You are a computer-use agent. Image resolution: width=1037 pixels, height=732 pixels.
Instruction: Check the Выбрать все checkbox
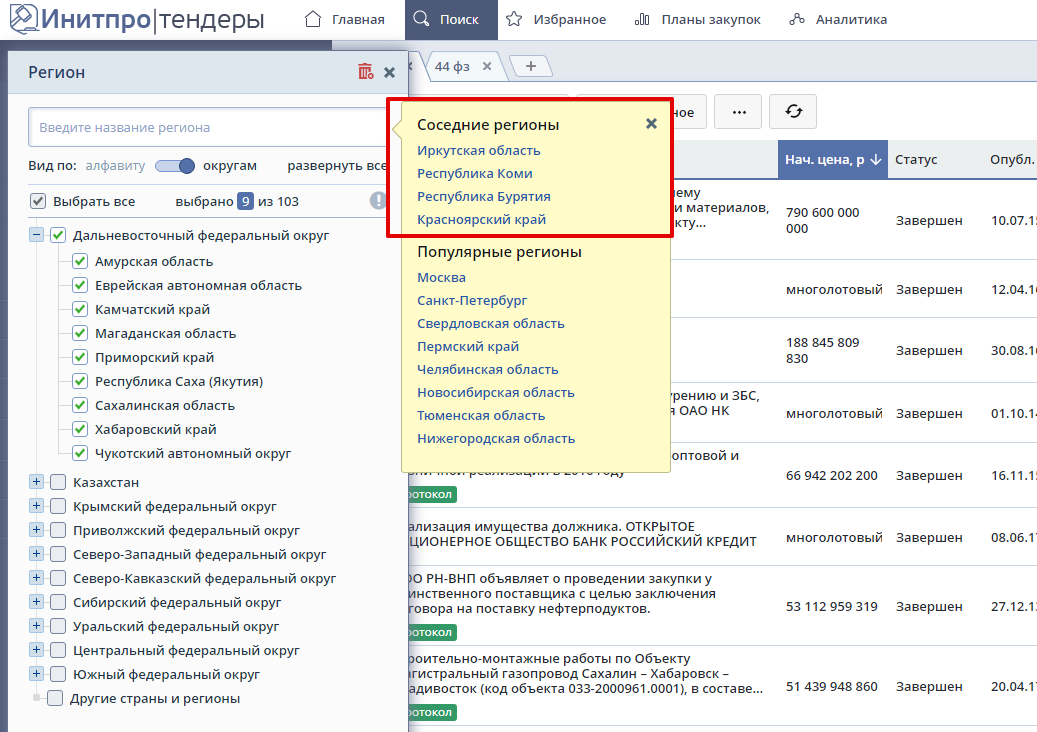(38, 201)
